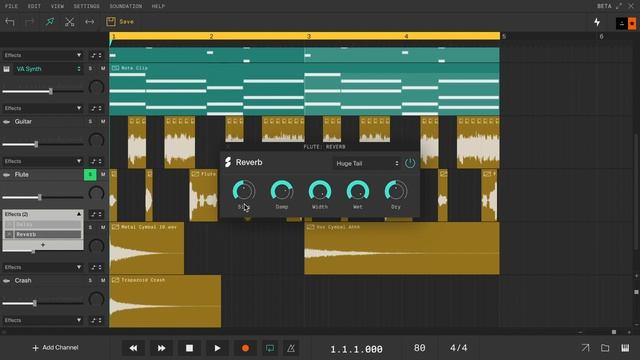Screen dimensions: 640x360
Task: Open the EDIT menu
Action: pos(34,6)
